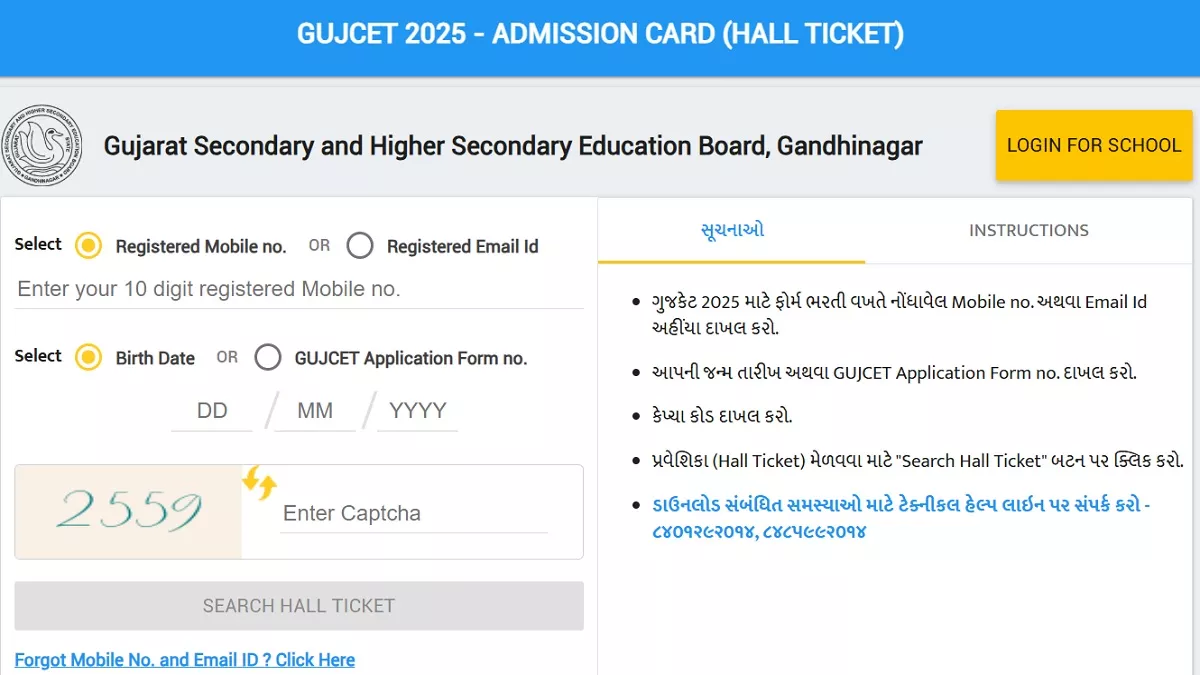Image resolution: width=1200 pixels, height=675 pixels.
Task: Click the LOGIN FOR SCHOOL button
Action: pyautogui.click(x=1094, y=145)
